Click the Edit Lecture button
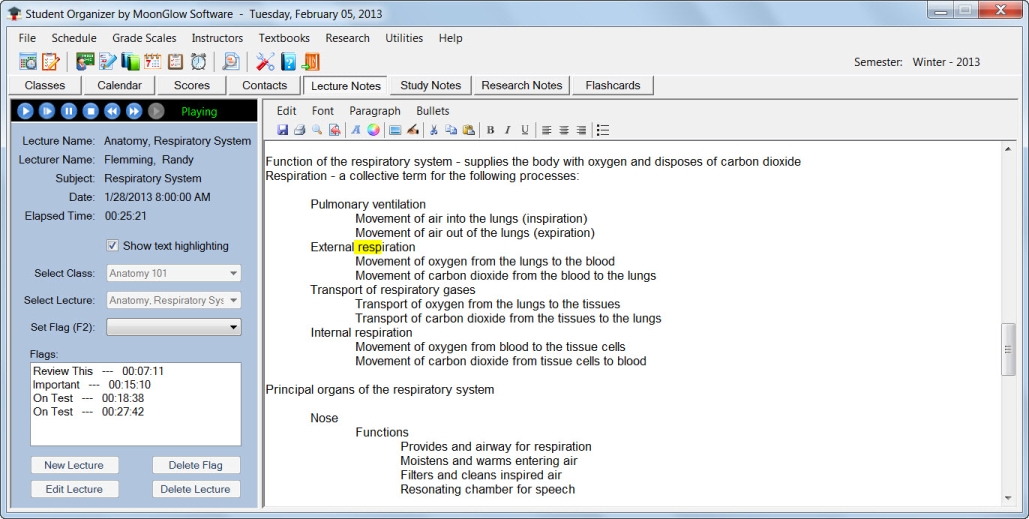 tap(74, 489)
